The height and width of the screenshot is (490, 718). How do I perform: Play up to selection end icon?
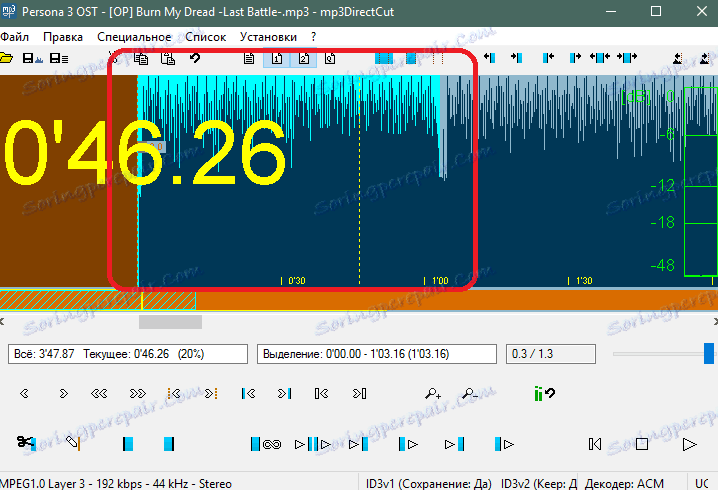click(x=455, y=444)
